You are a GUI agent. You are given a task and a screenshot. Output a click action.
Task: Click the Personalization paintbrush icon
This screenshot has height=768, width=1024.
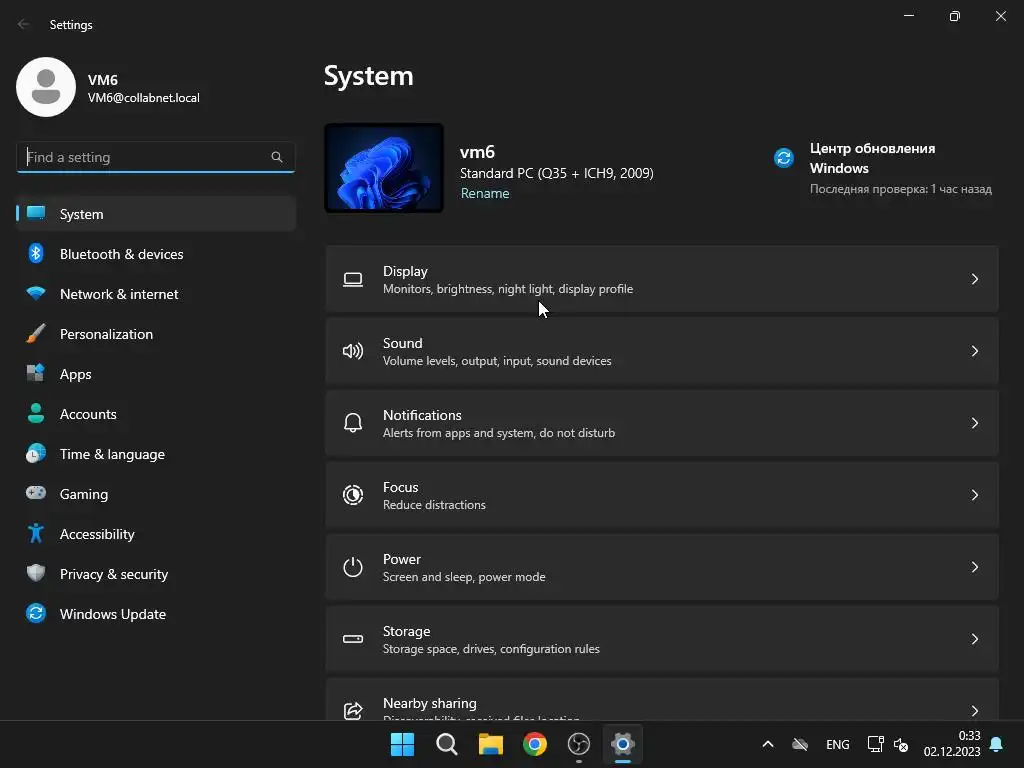[36, 334]
